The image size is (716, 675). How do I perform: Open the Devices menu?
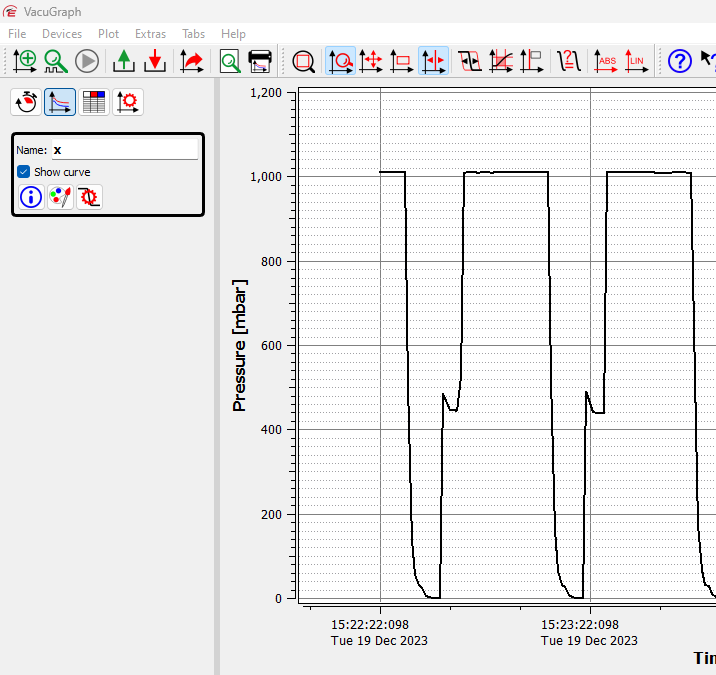[62, 34]
